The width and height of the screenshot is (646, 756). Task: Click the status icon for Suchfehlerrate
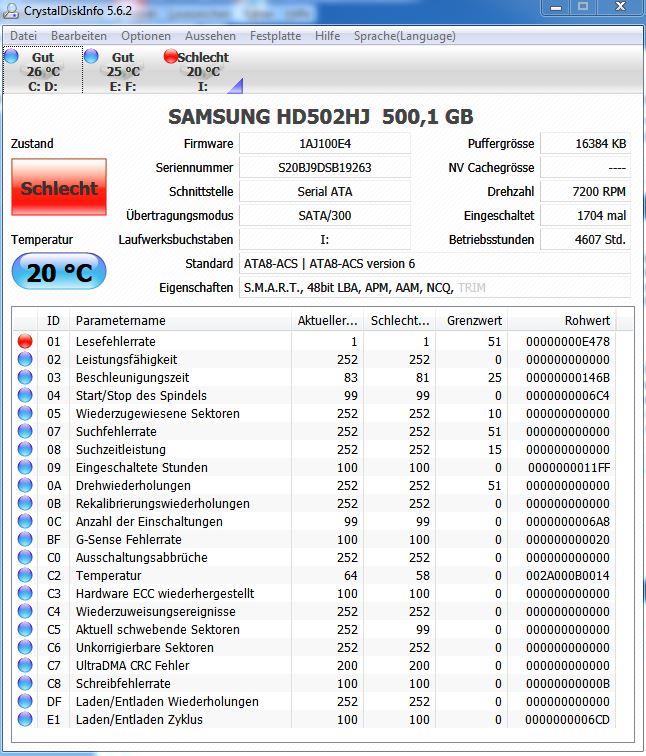pyautogui.click(x=25, y=432)
